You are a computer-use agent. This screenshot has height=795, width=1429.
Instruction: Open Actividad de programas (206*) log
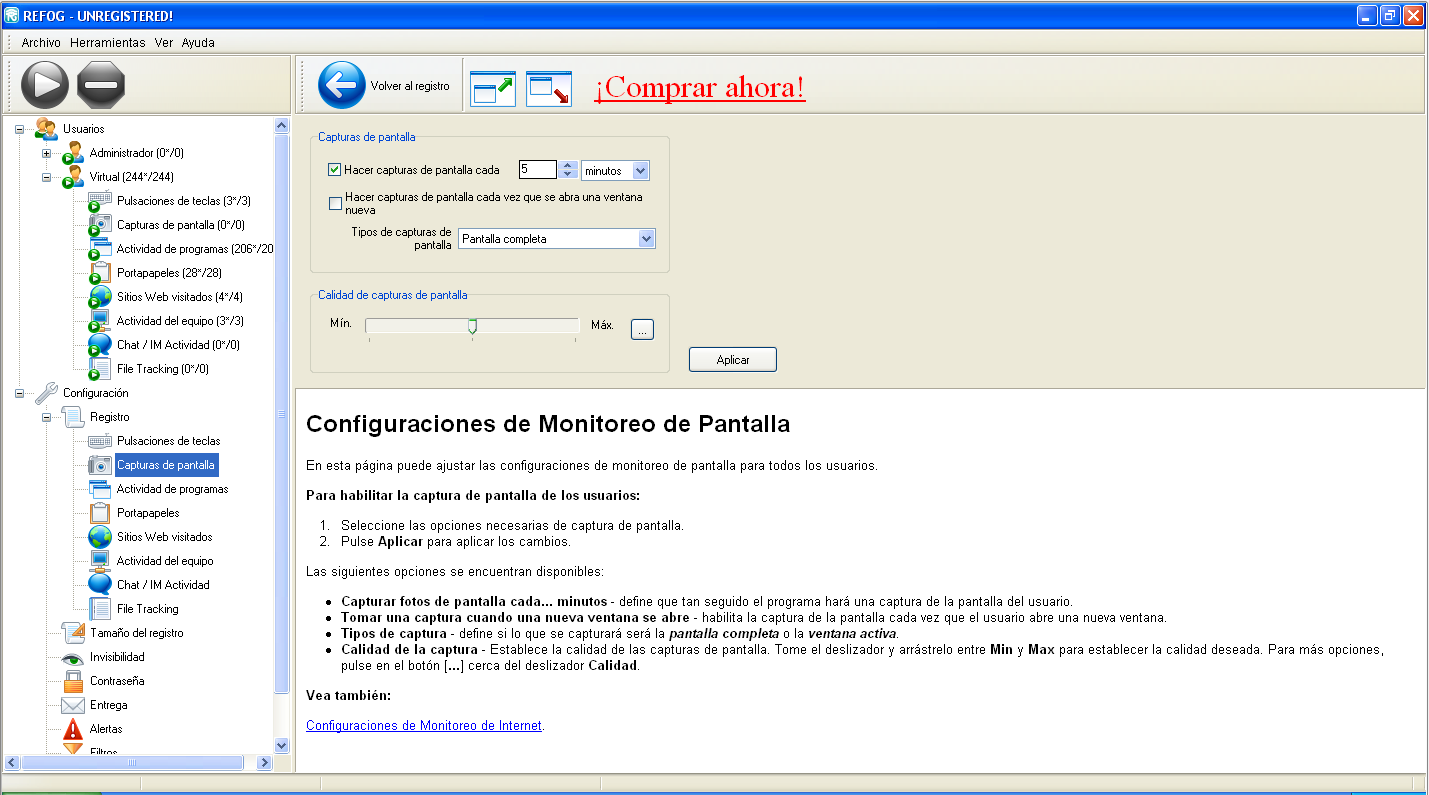194,249
